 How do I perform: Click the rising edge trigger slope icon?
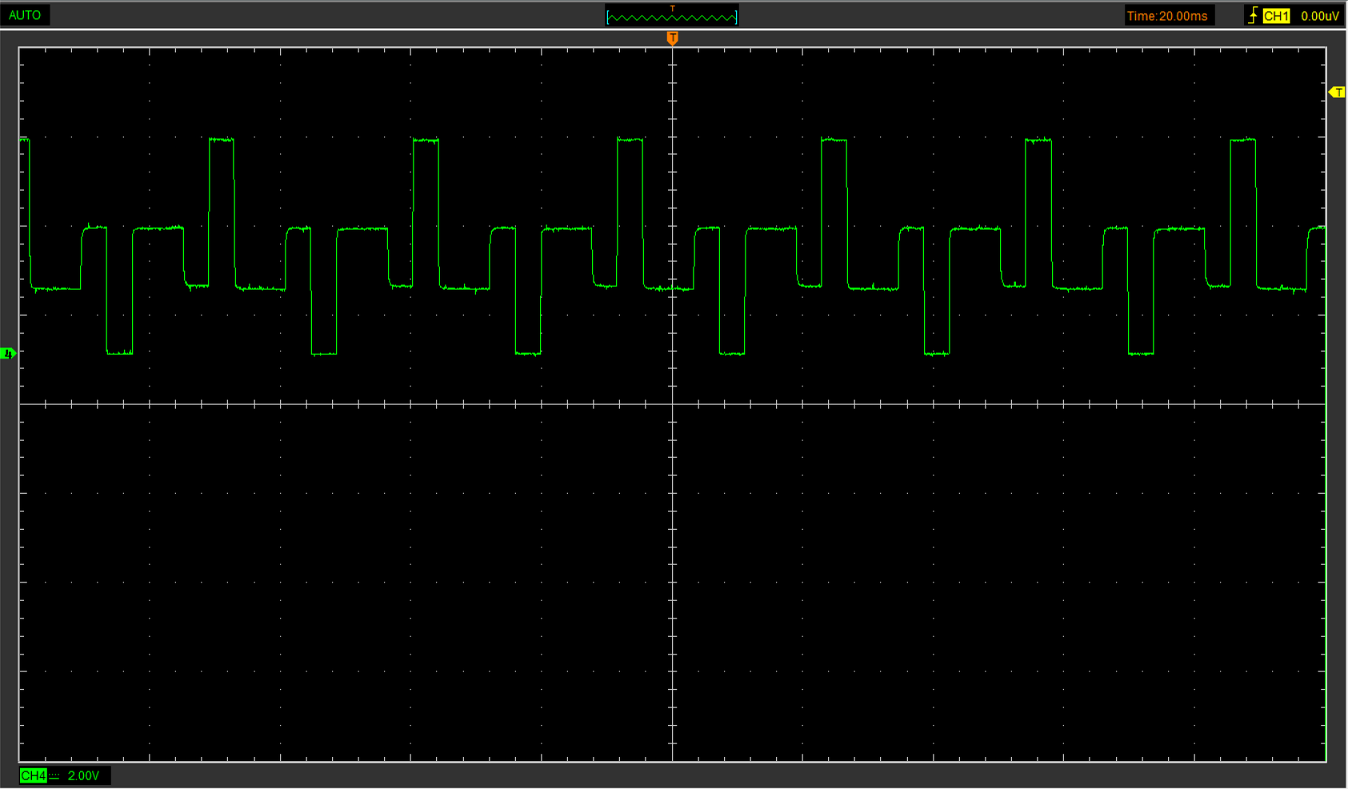tap(1252, 16)
